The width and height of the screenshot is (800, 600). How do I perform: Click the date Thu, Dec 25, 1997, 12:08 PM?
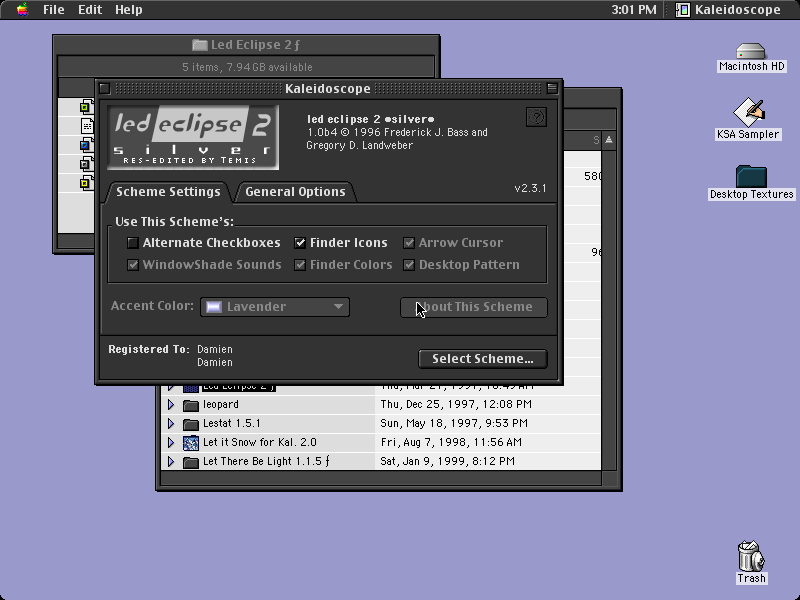pyautogui.click(x=456, y=405)
